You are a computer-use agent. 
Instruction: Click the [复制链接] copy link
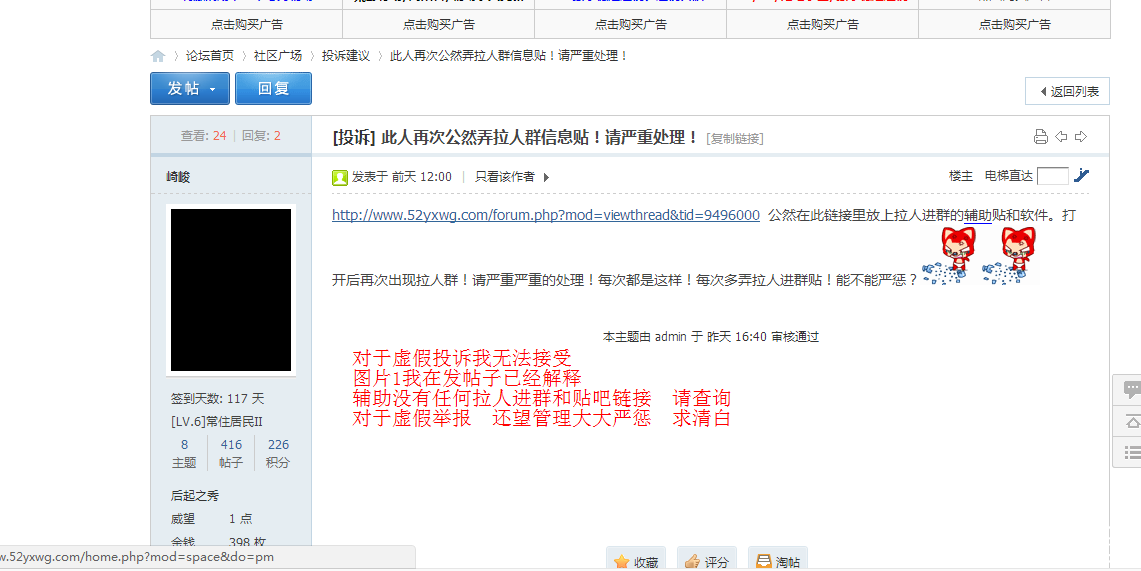click(x=735, y=138)
